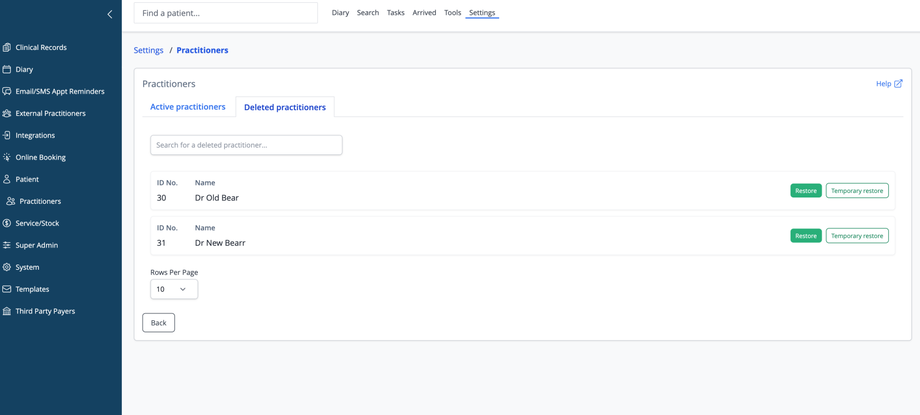
Task: Click the Diary calendar icon in sidebar
Action: (x=7, y=69)
